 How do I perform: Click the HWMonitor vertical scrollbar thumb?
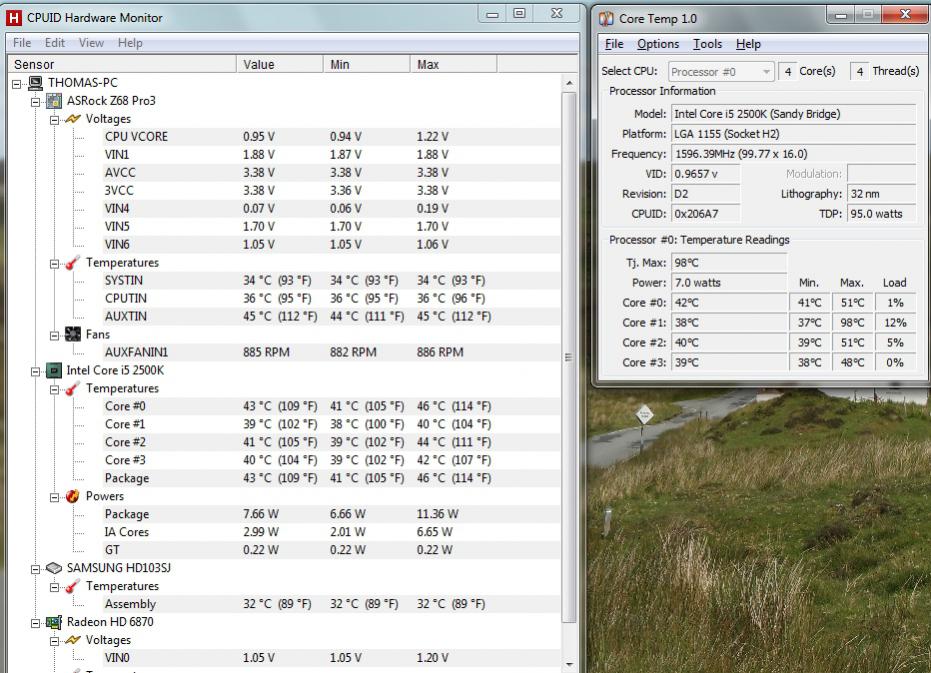(569, 358)
